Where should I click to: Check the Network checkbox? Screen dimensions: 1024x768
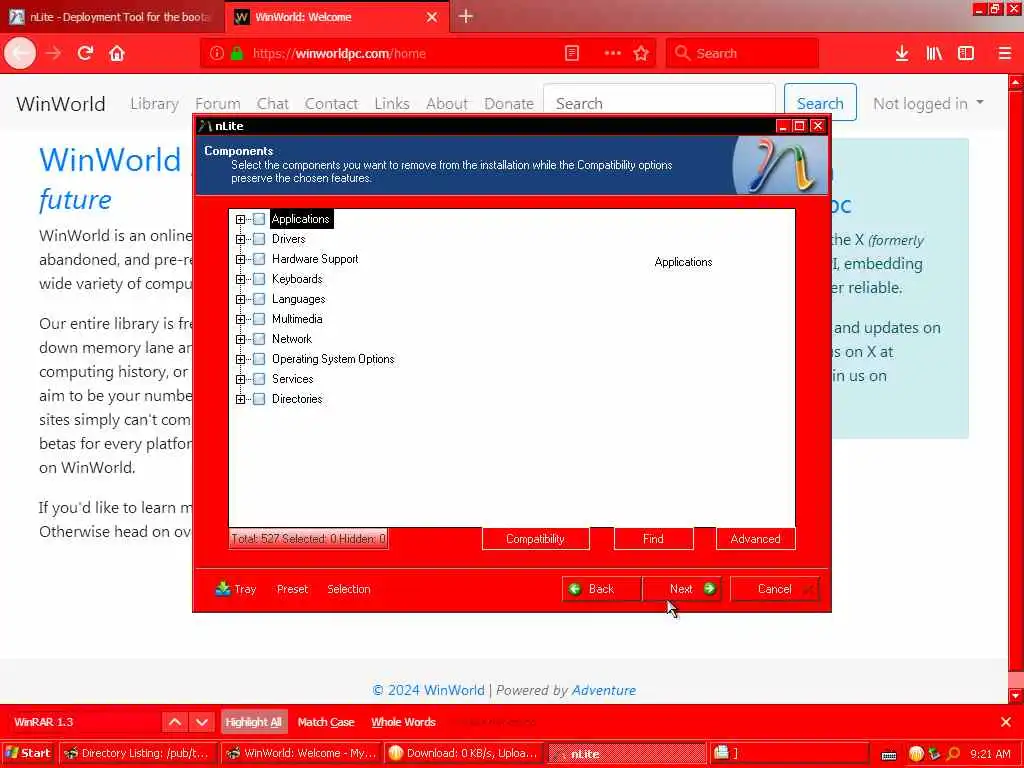coord(259,339)
